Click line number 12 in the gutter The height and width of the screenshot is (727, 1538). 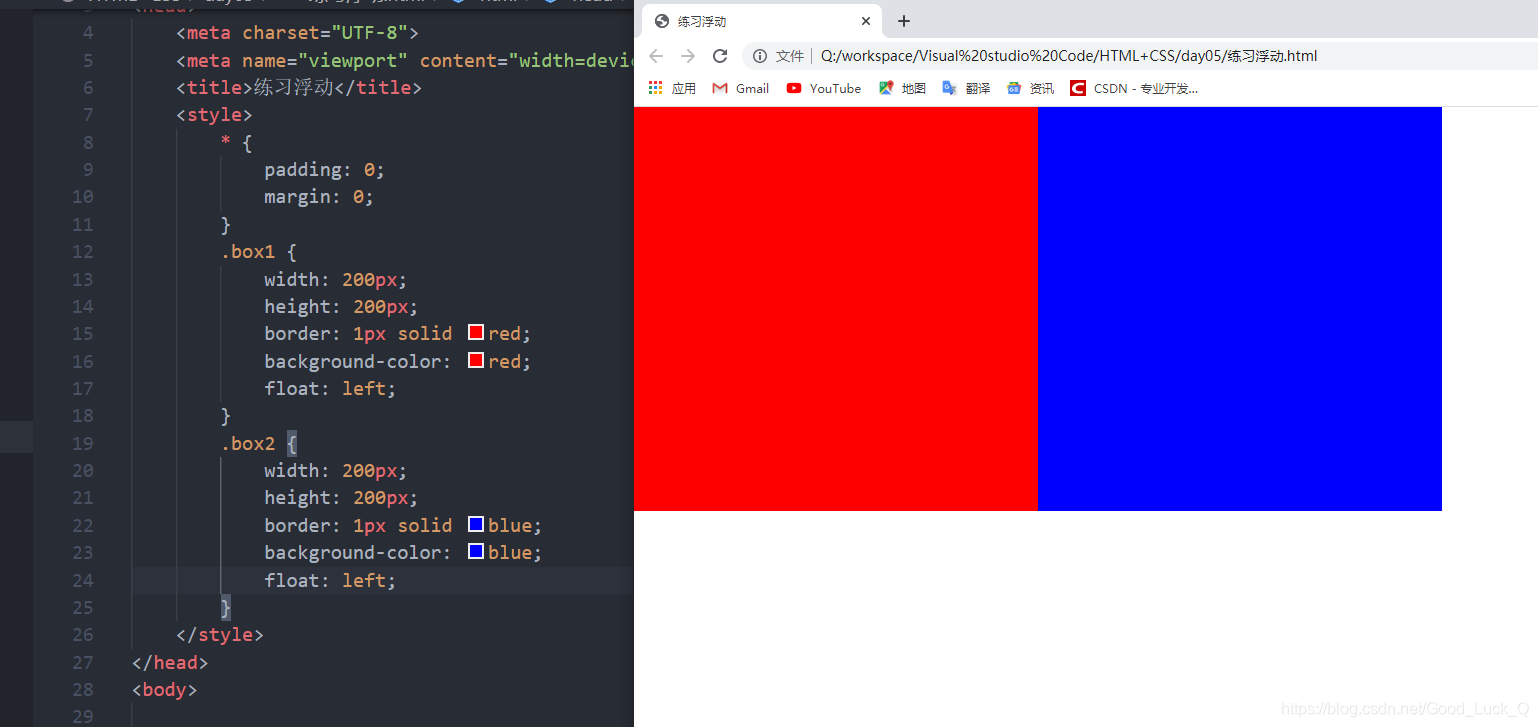82,252
